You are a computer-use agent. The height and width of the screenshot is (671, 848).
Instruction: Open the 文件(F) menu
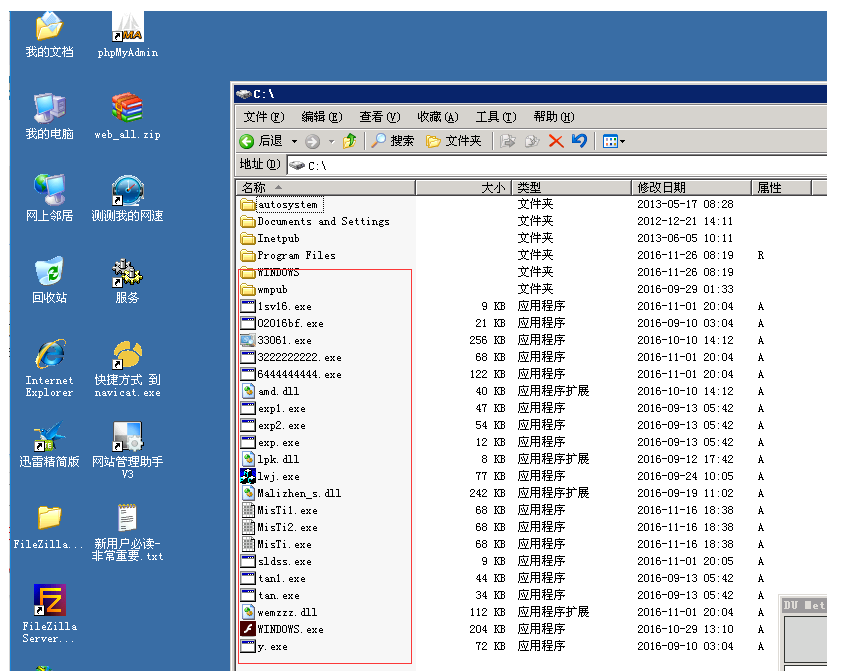[264, 117]
